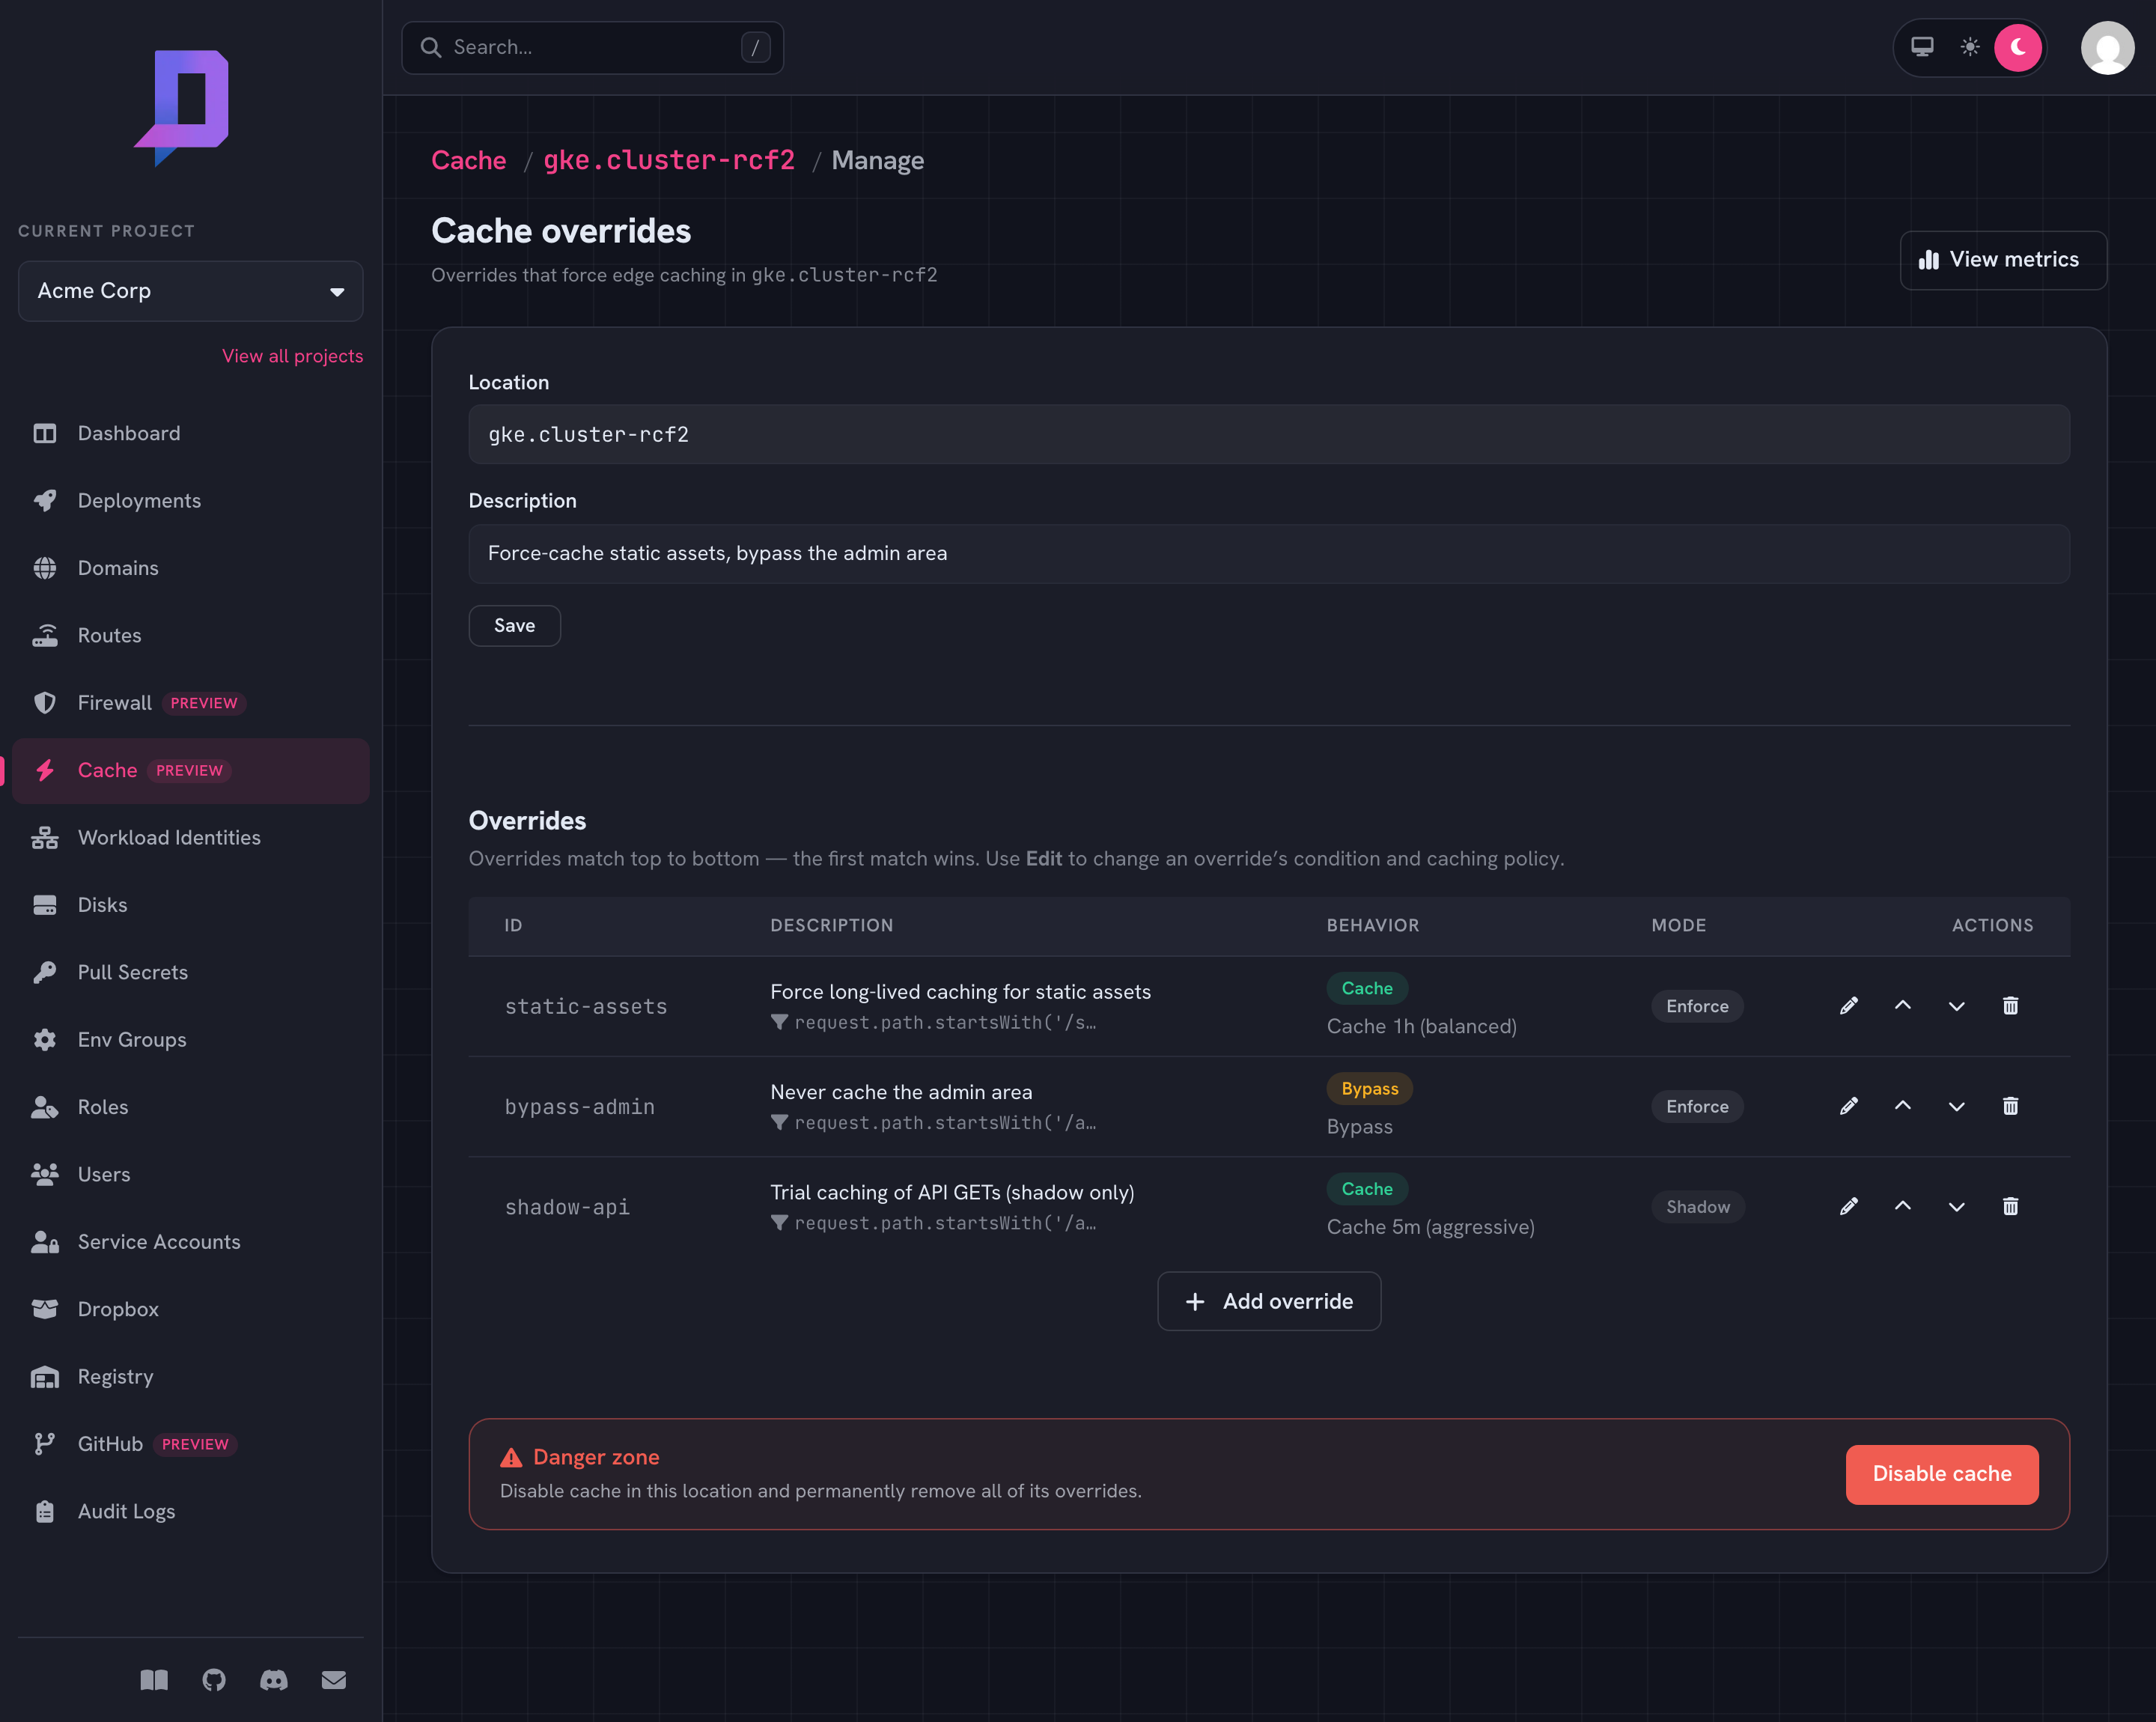Delete the shadow-api override
The height and width of the screenshot is (1722, 2156).
tap(2010, 1206)
